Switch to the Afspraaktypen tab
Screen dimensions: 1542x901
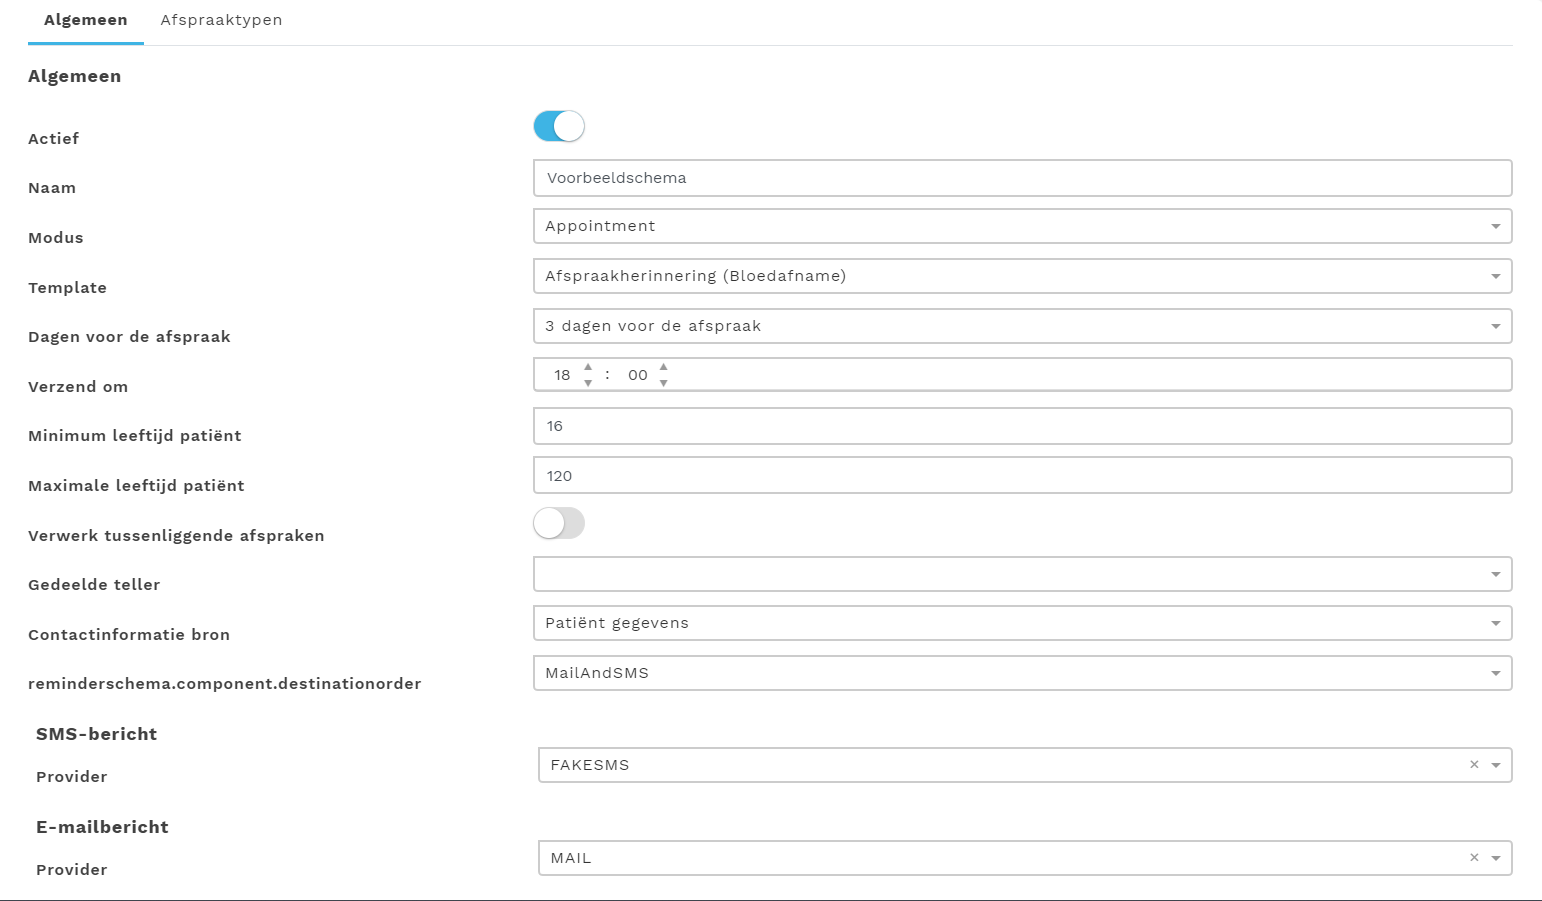coord(221,20)
